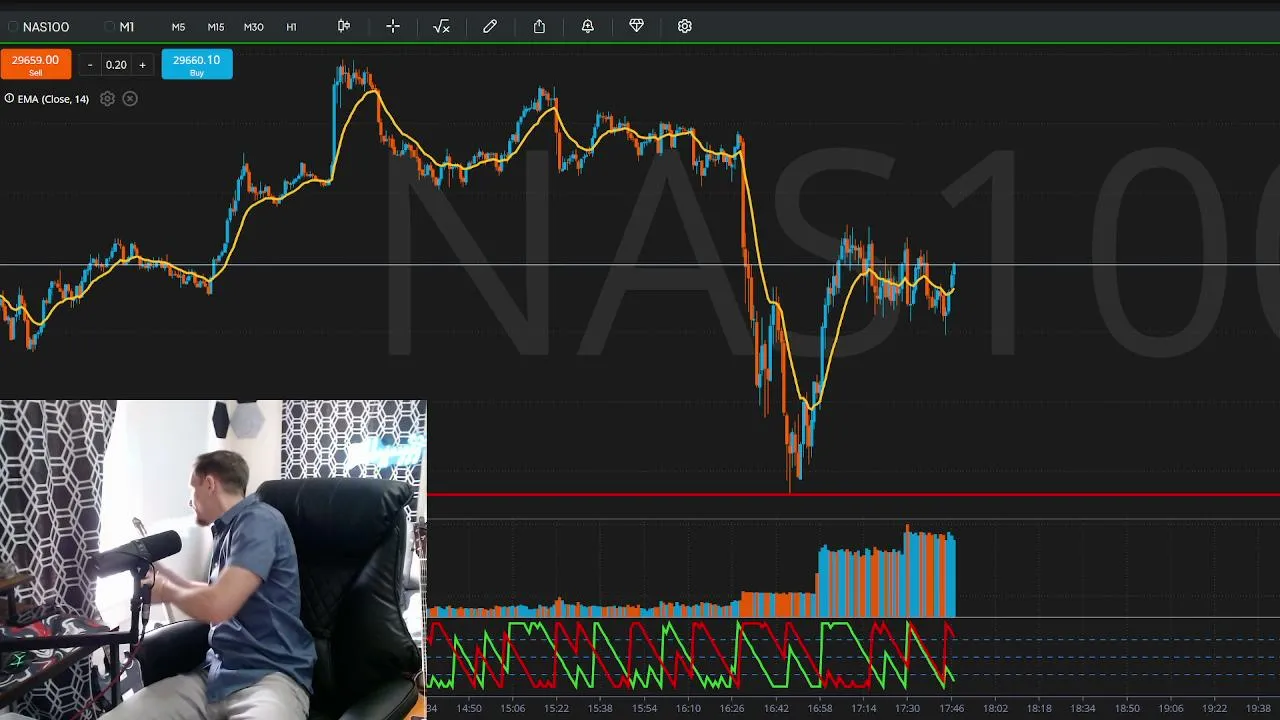Switch to the H1 timeframe
The height and width of the screenshot is (720, 1280).
tap(292, 27)
